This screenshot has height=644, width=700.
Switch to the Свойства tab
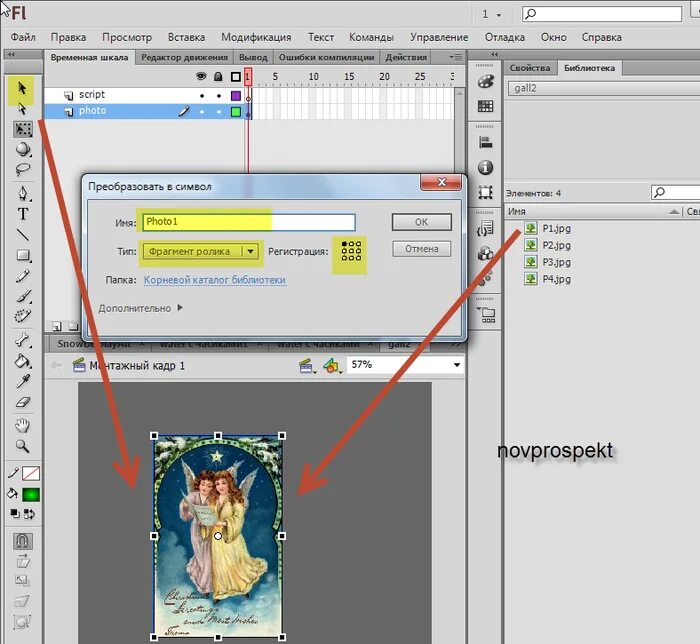coord(530,68)
